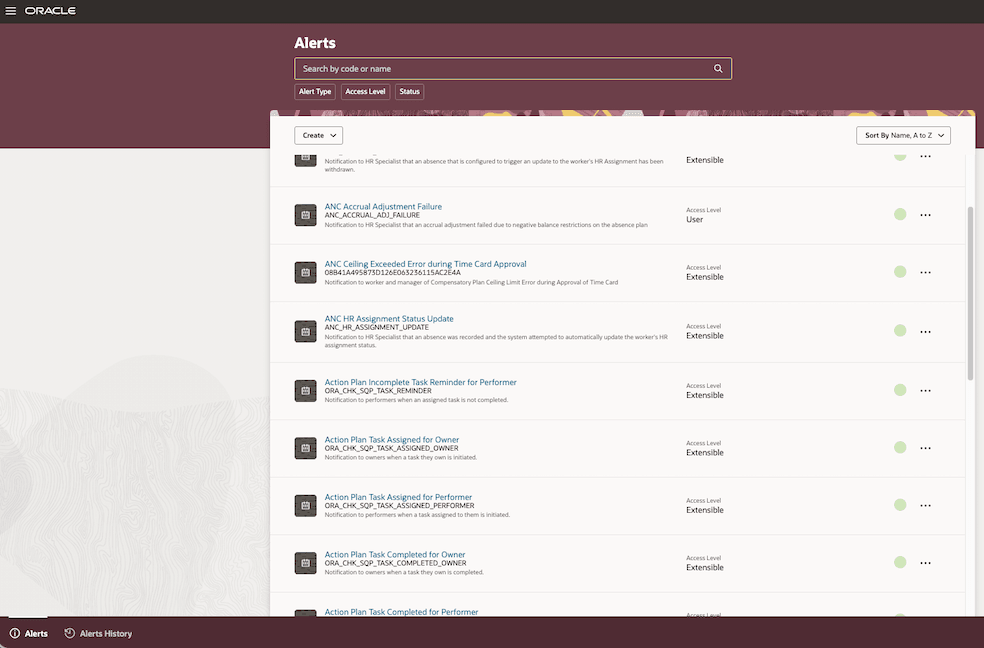Screen dimensions: 984x648
Task: Click the ANC Accrual Adjustment Failure alert icon
Action: pos(306,215)
